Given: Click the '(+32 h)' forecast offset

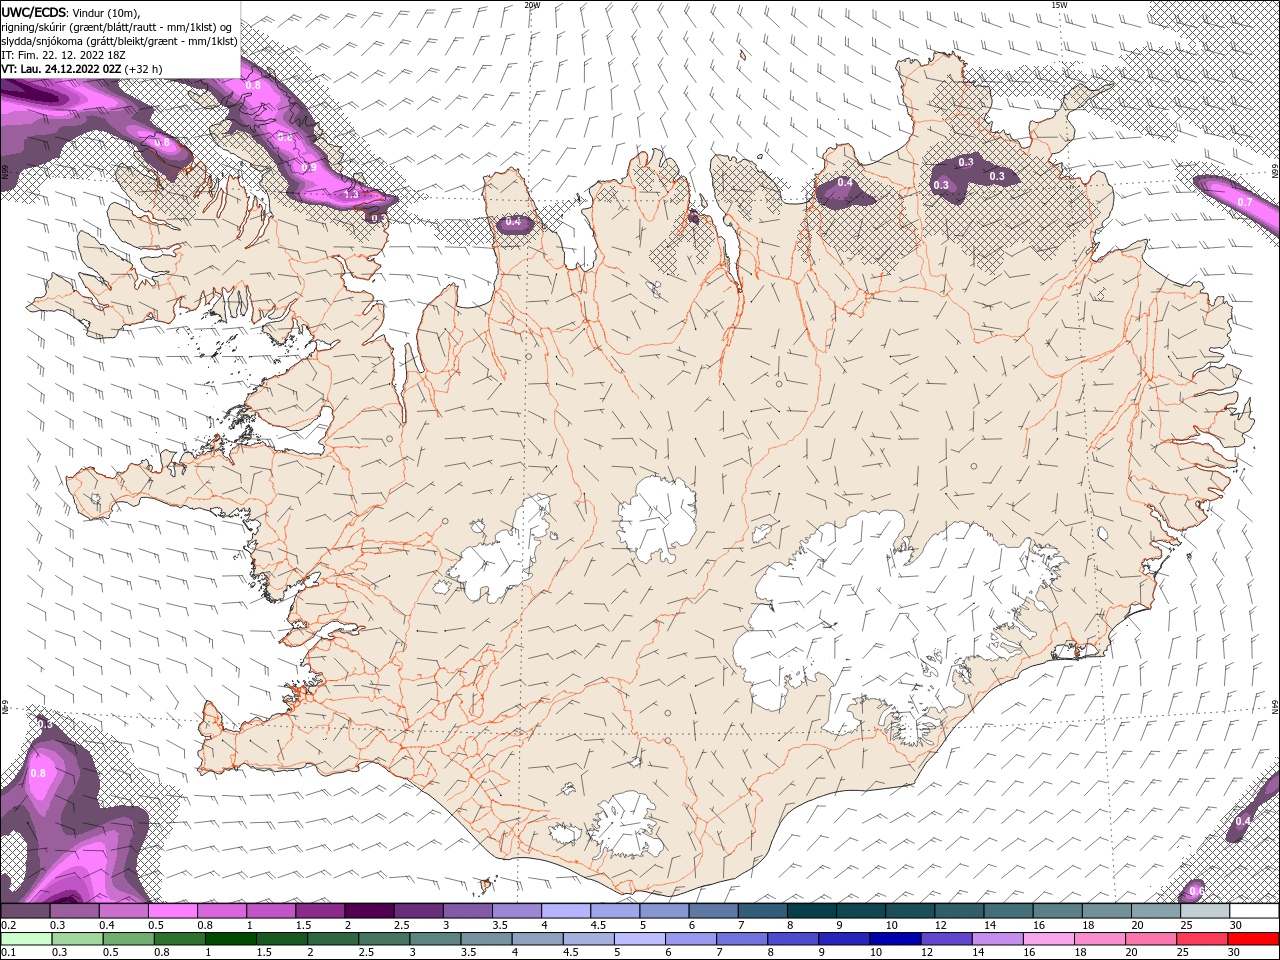Looking at the screenshot, I should click(144, 69).
